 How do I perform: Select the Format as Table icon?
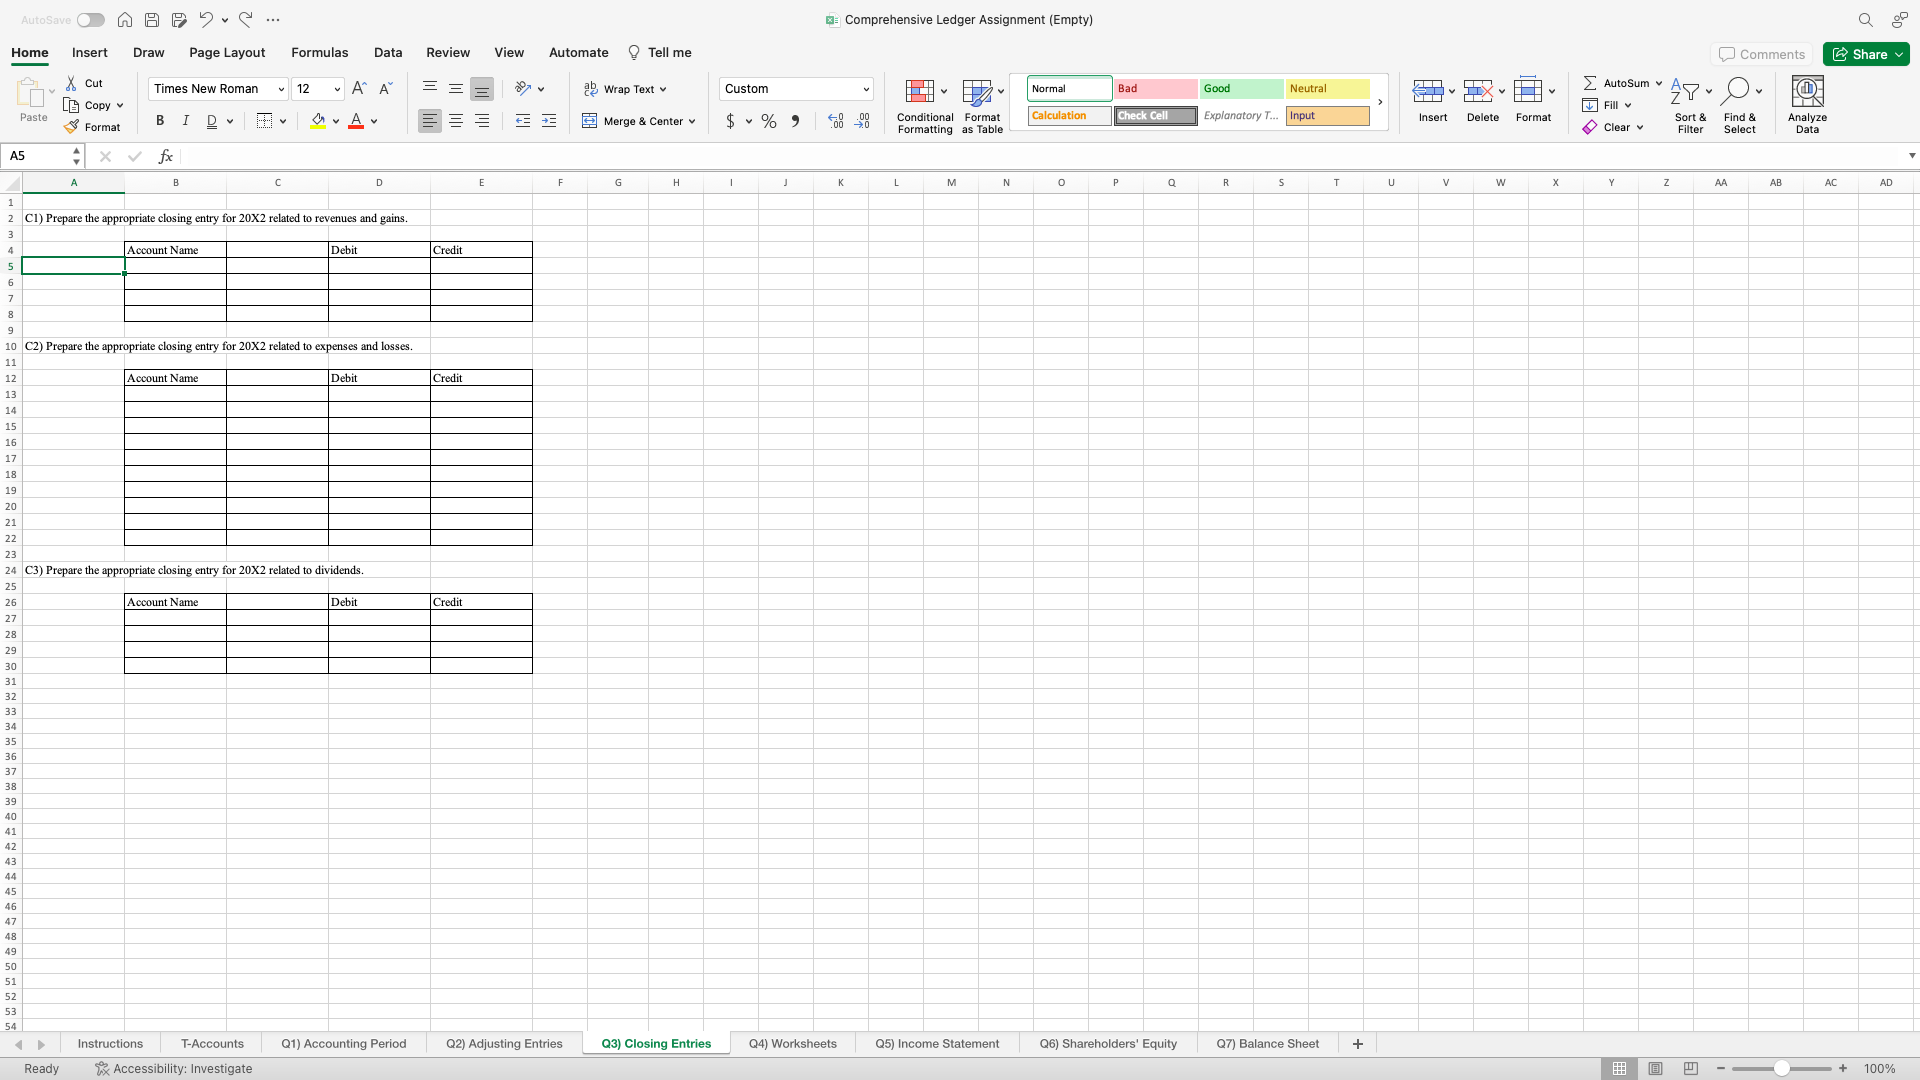pyautogui.click(x=978, y=91)
